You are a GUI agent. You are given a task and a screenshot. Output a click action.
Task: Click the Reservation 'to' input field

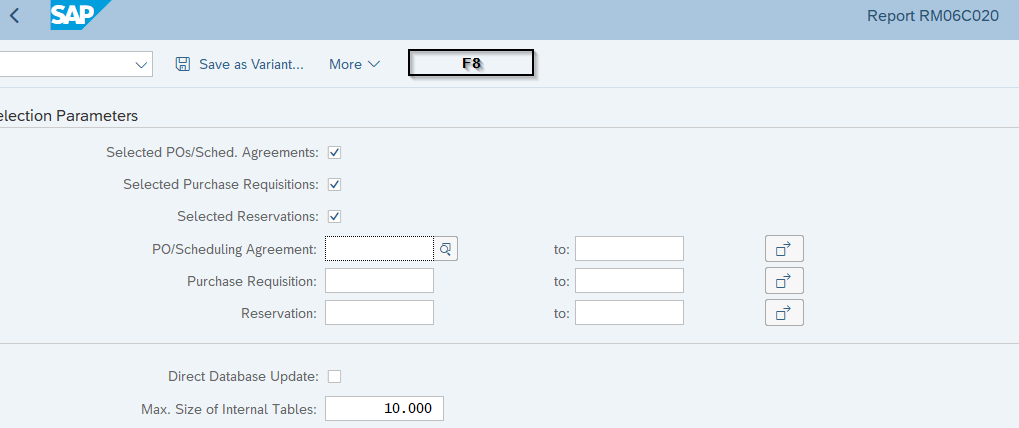pos(629,313)
